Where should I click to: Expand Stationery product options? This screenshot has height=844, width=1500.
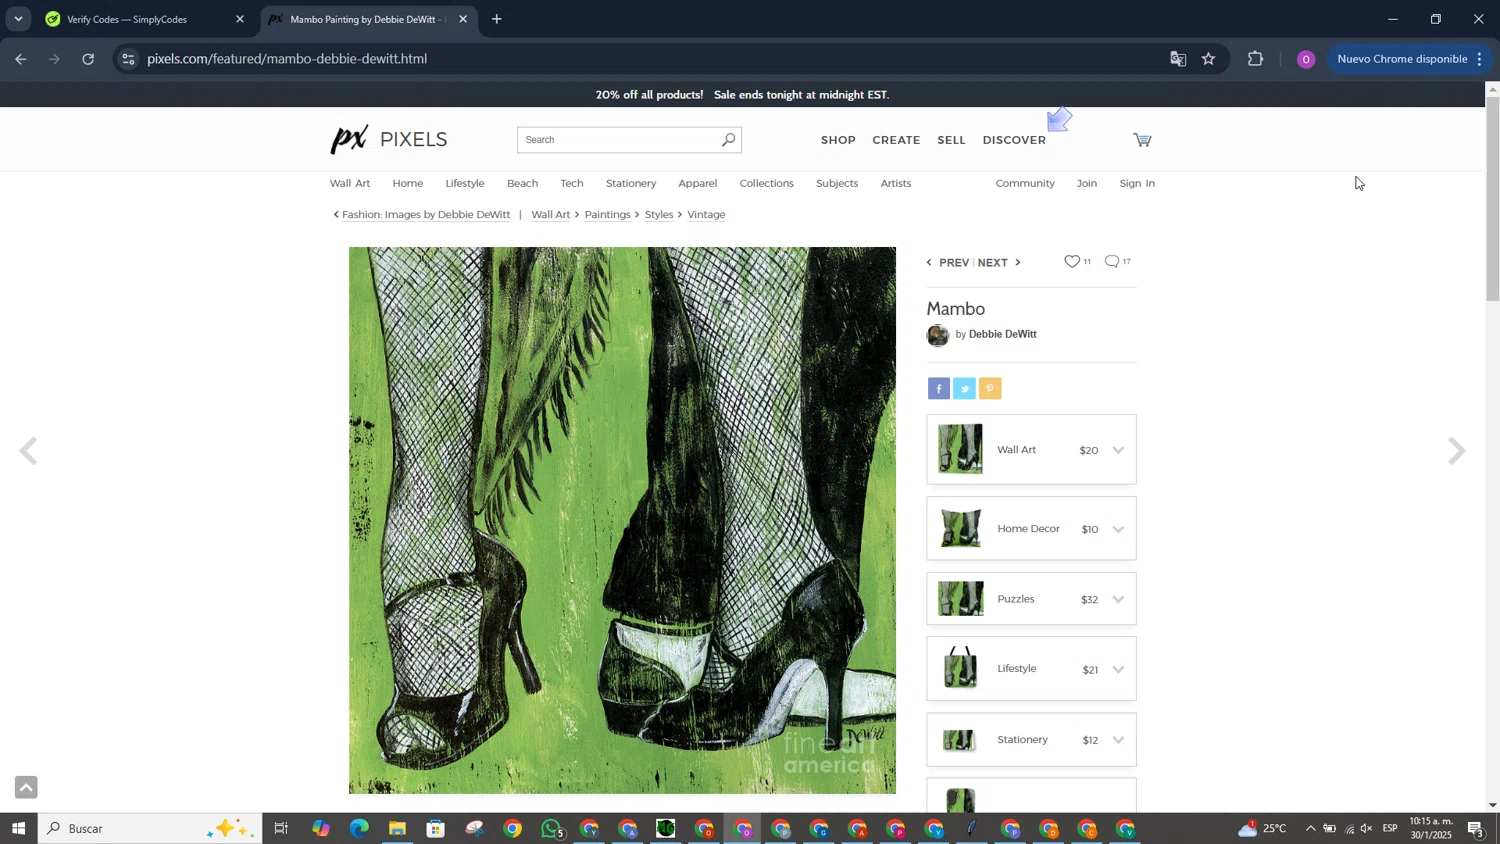coord(1118,740)
